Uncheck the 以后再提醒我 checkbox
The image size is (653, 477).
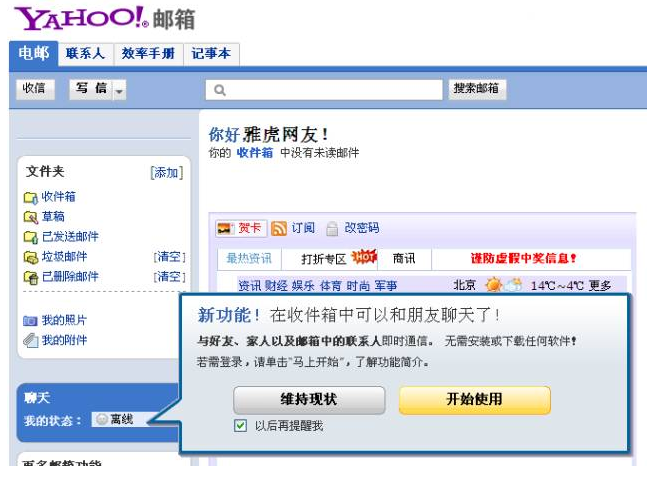(240, 425)
